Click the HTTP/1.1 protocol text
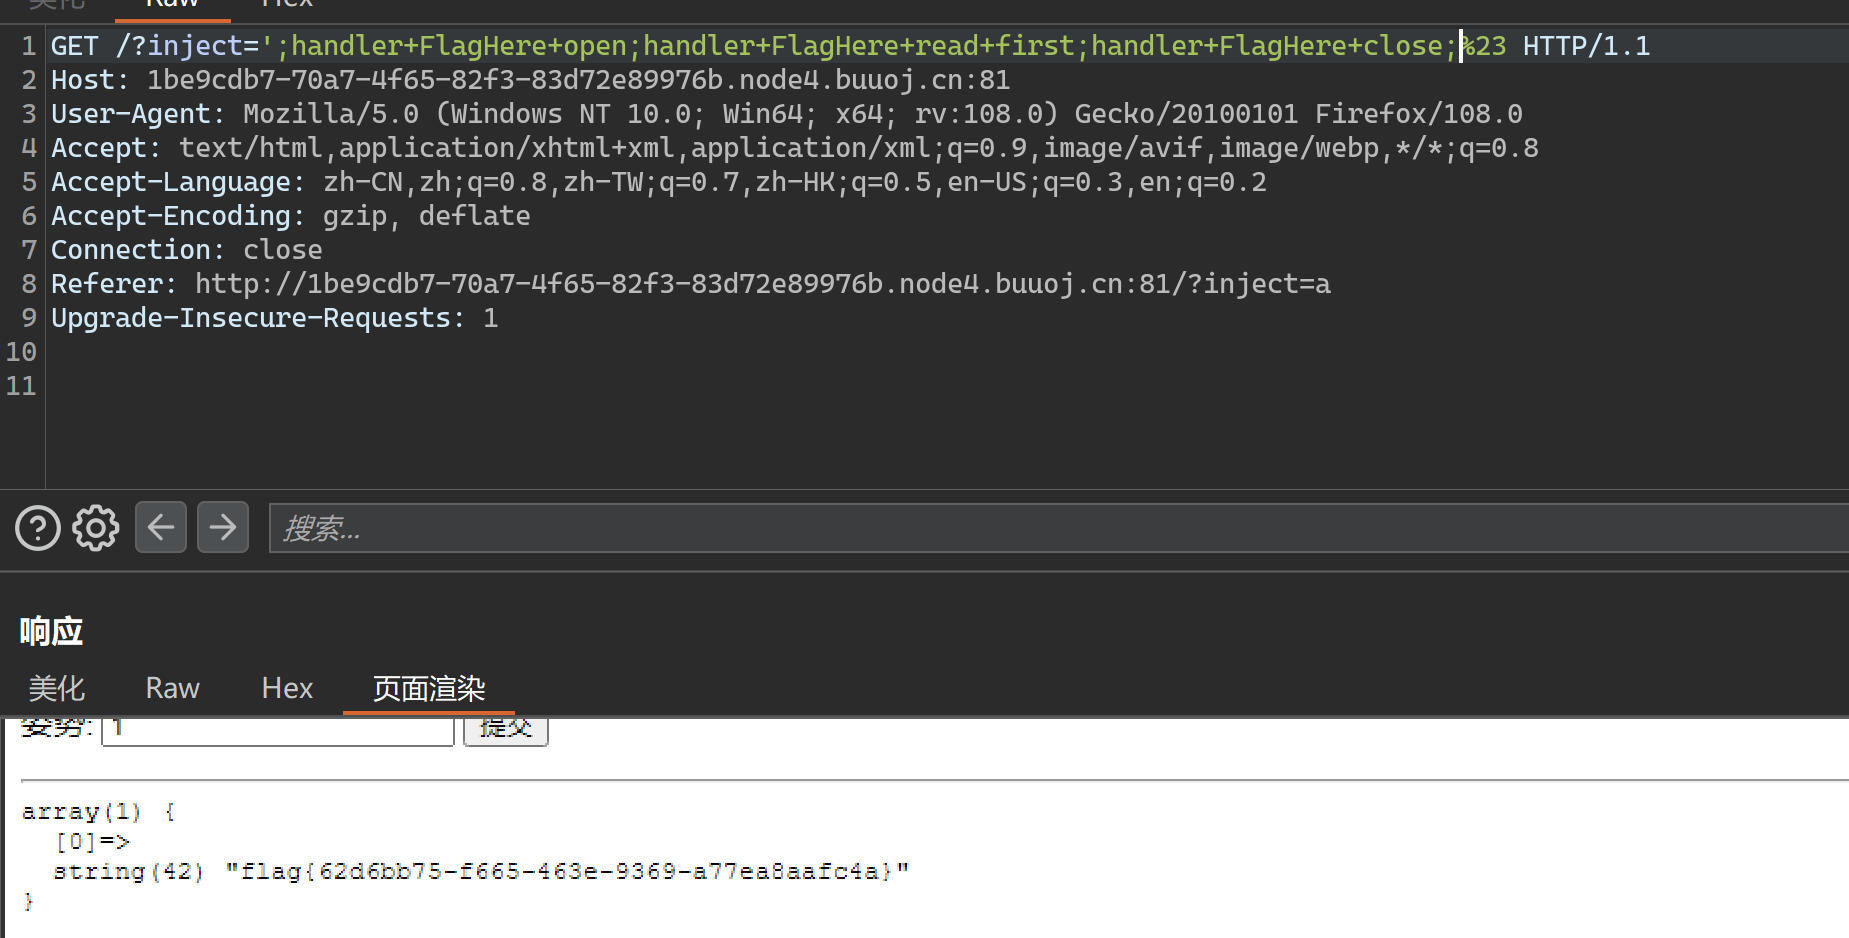The image size is (1849, 938). coord(1586,46)
